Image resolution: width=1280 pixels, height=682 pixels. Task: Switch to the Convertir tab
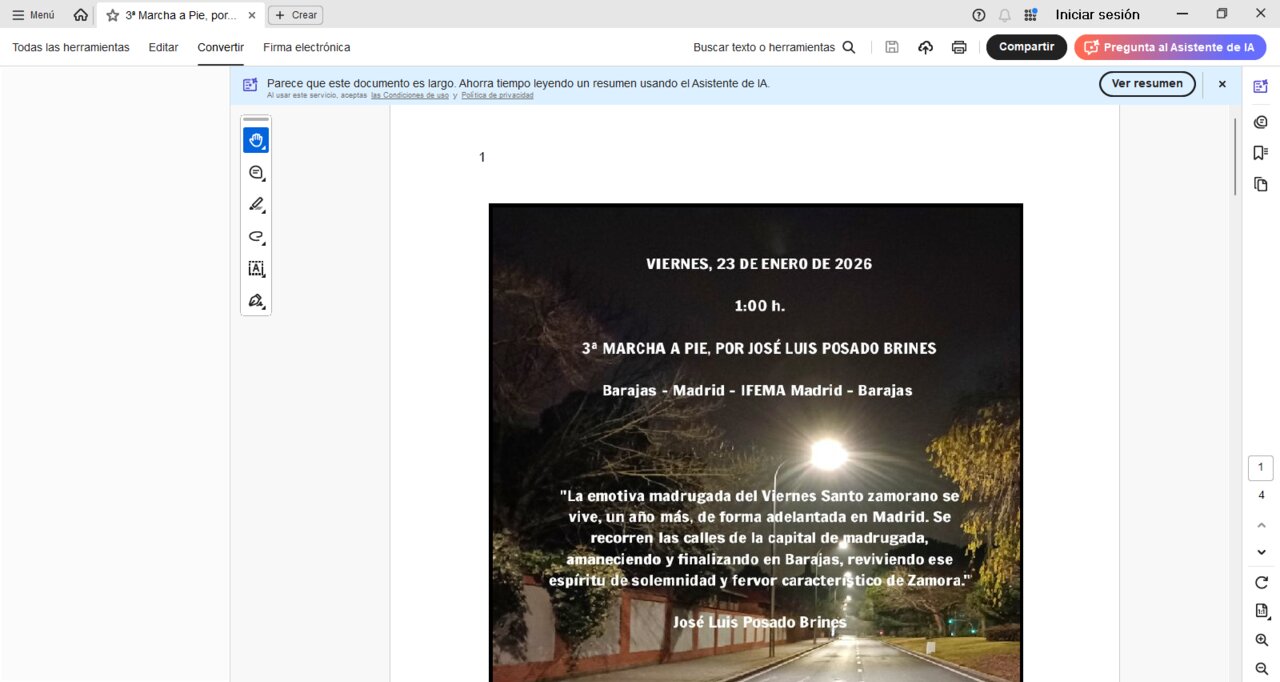click(x=220, y=47)
